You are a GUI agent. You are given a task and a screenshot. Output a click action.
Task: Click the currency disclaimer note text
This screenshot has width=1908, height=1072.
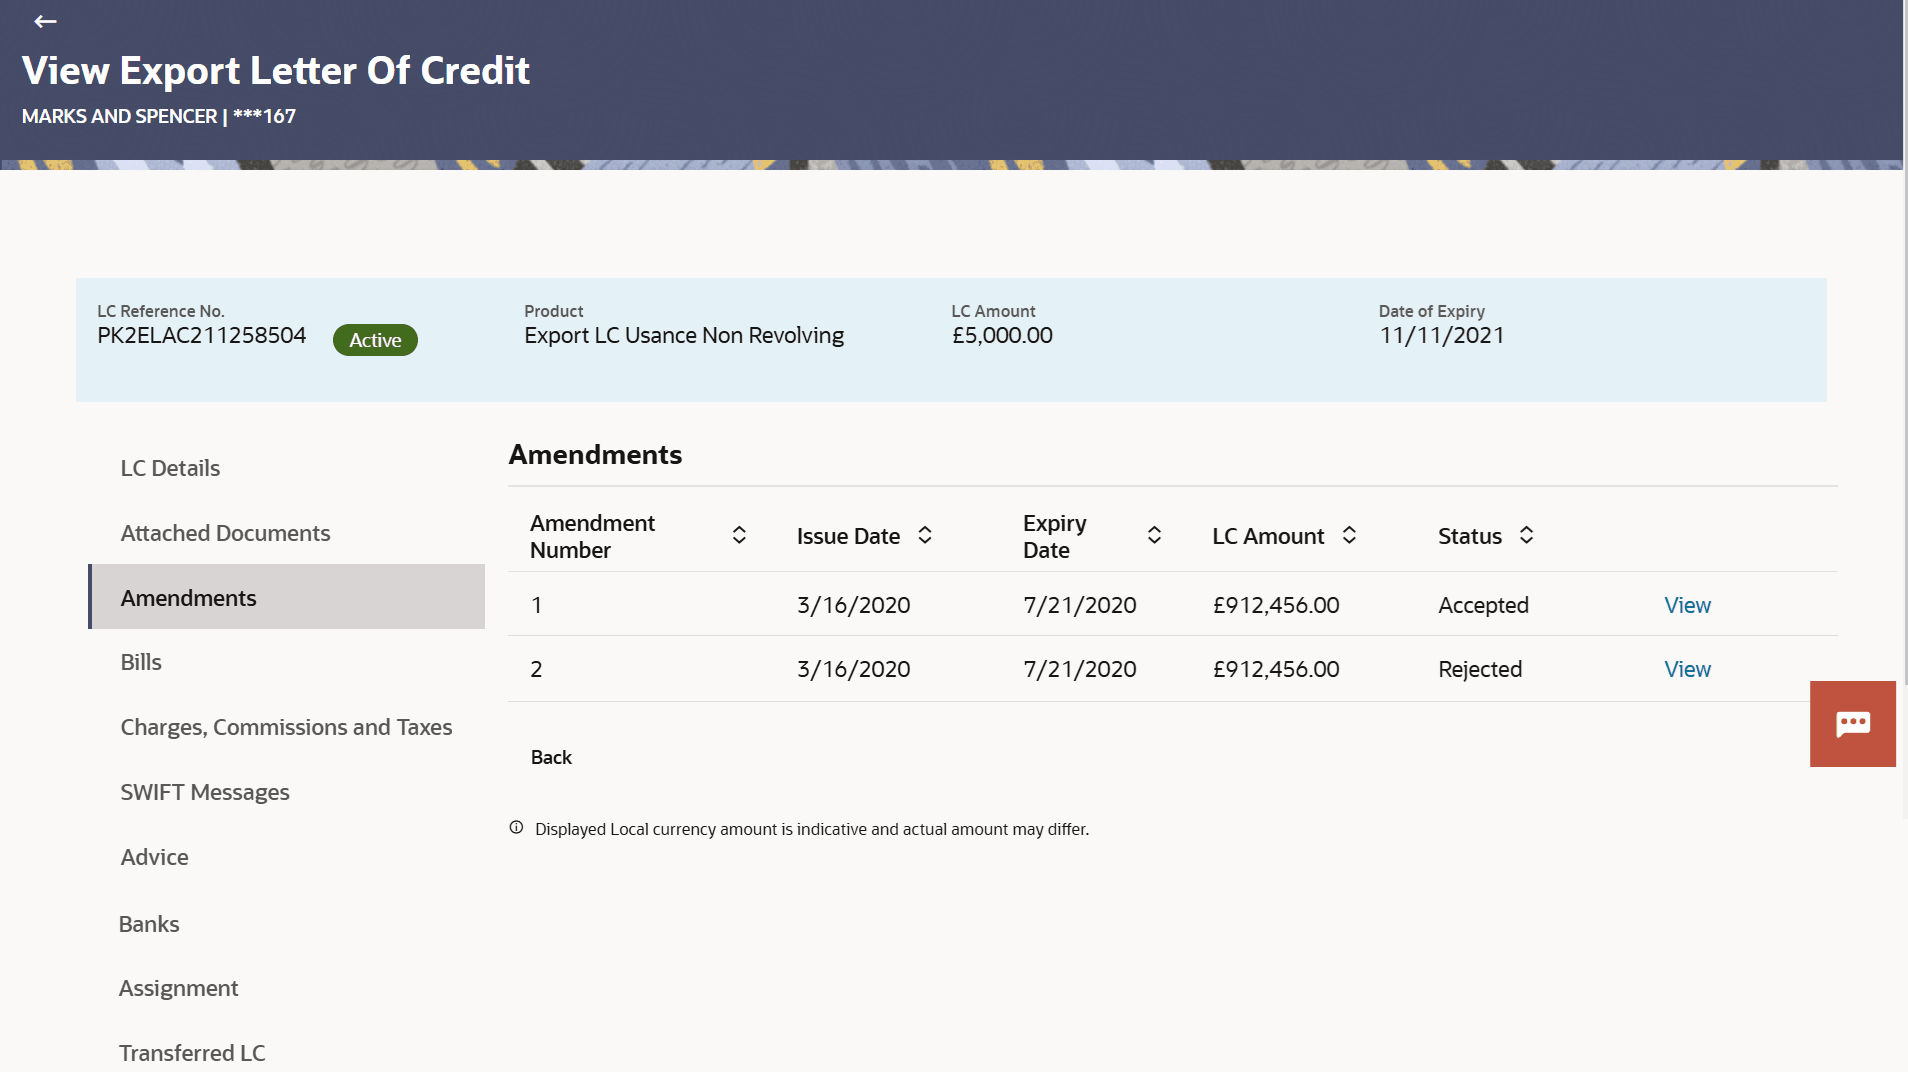812,829
